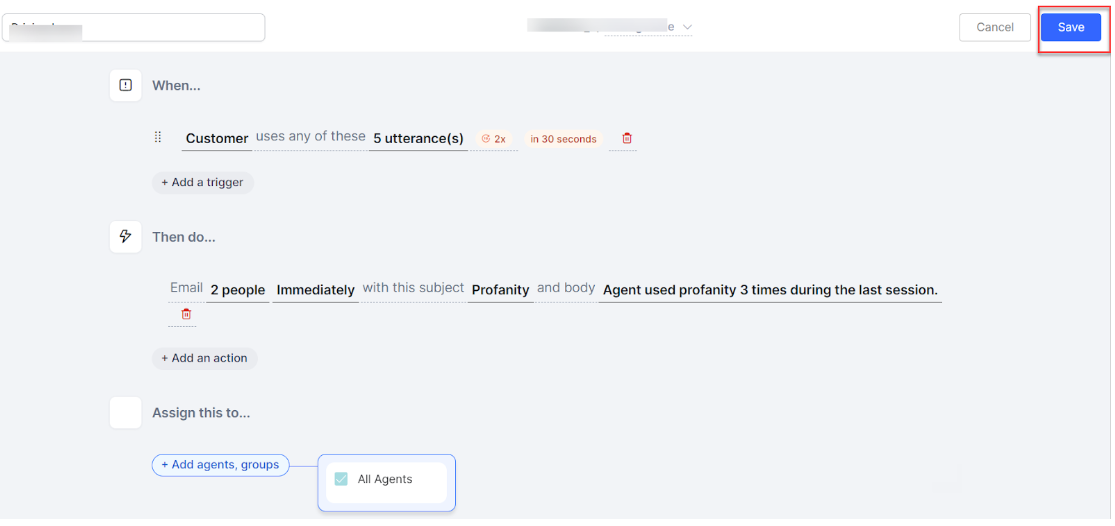Toggle the All Agents checkbox
The height and width of the screenshot is (526, 1115).
click(341, 479)
